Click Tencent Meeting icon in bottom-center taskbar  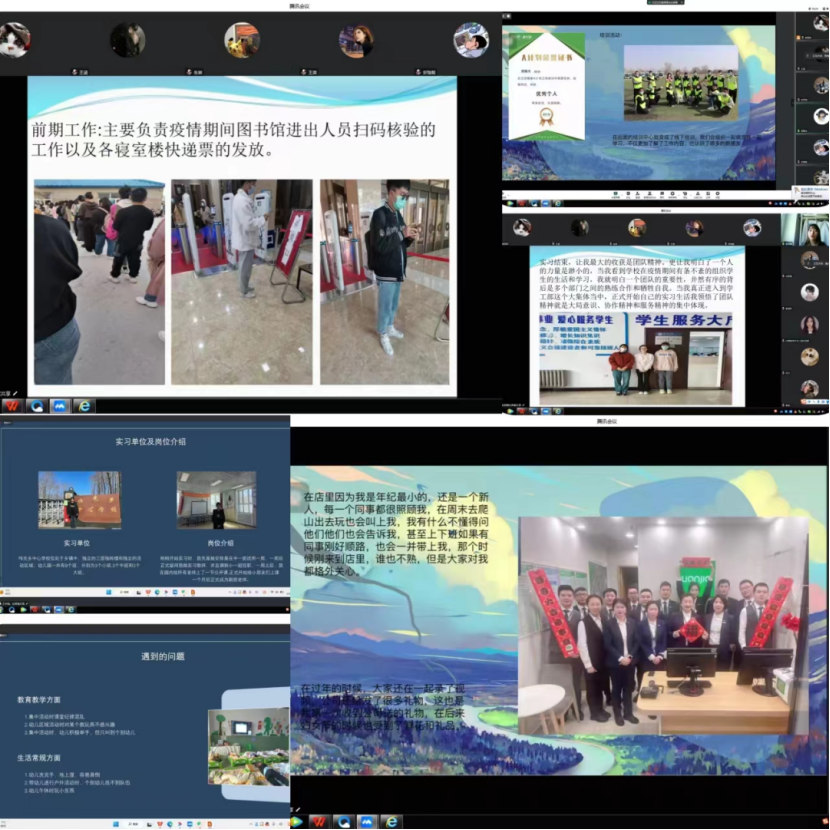[x=367, y=821]
